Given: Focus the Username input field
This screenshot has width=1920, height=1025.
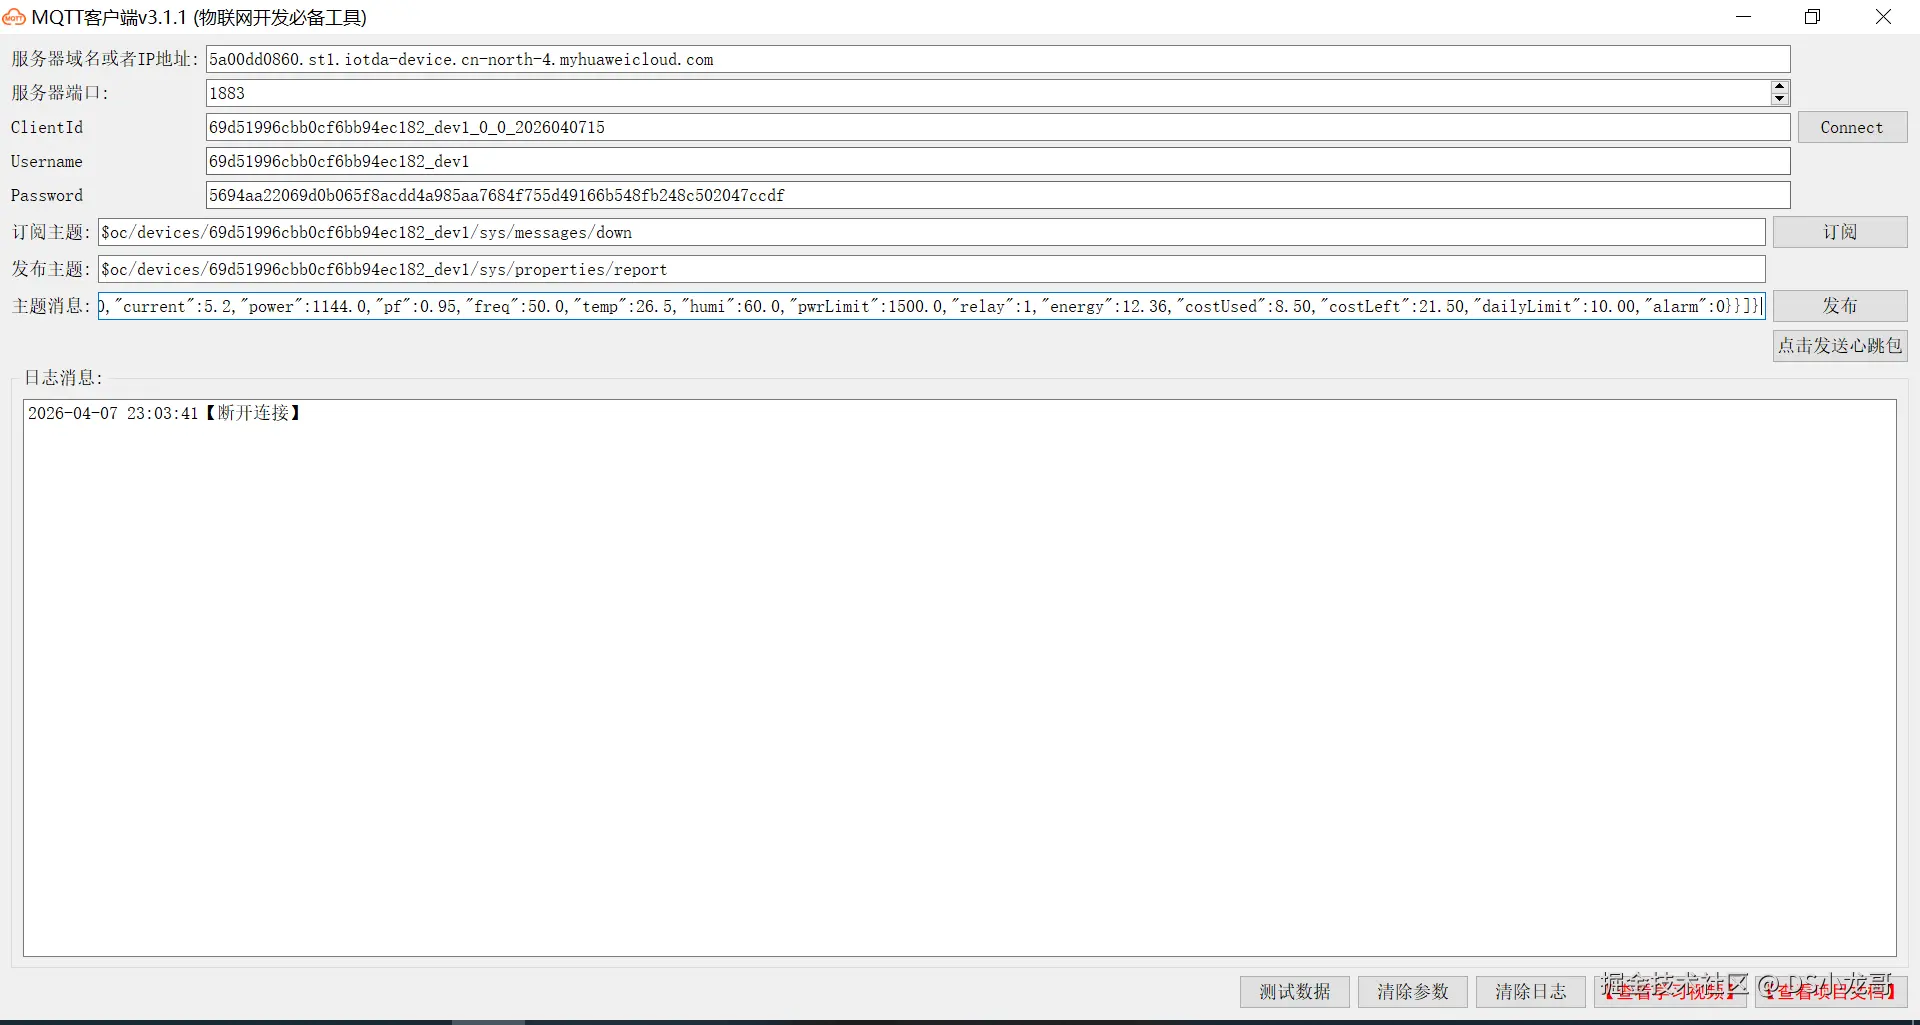Looking at the screenshot, I should click(998, 161).
